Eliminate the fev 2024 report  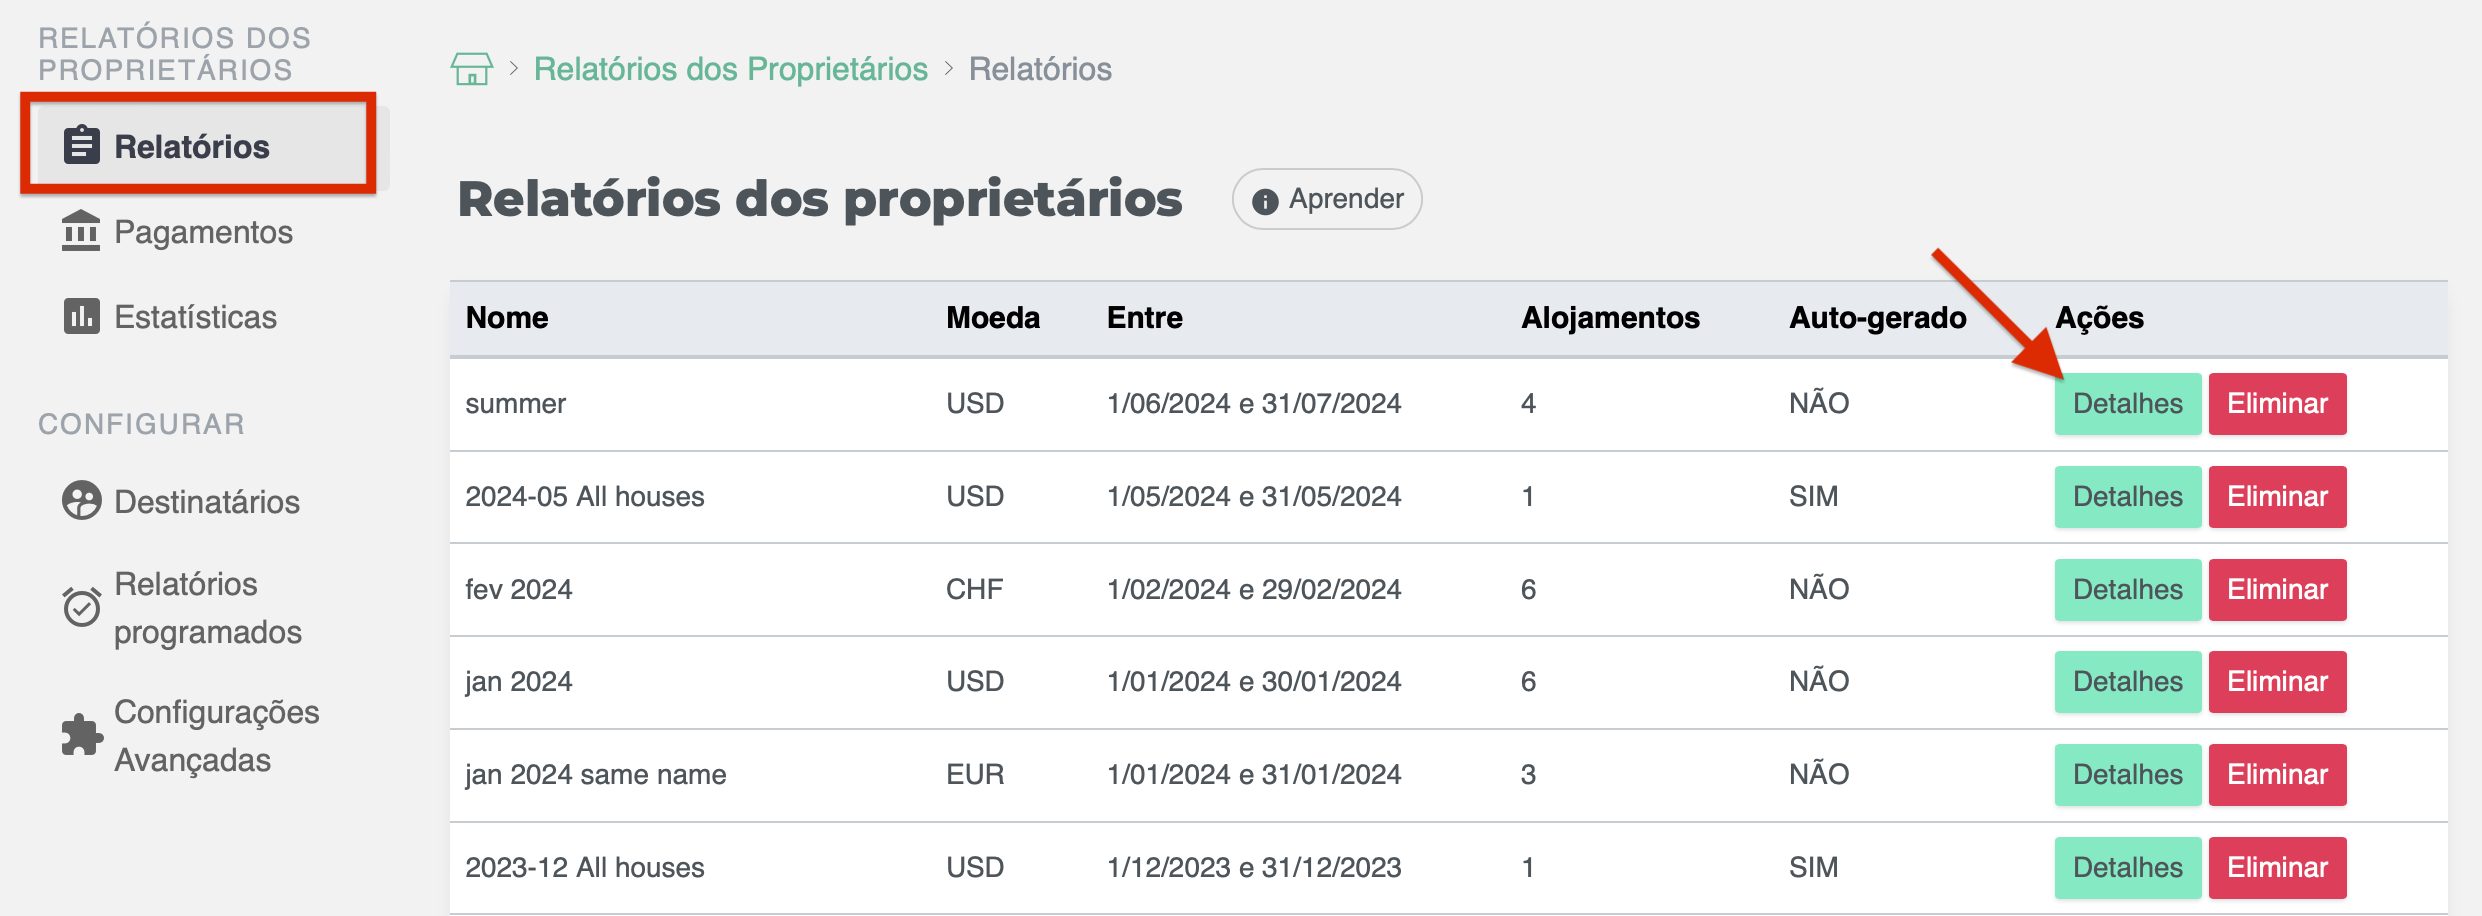pyautogui.click(x=2278, y=589)
